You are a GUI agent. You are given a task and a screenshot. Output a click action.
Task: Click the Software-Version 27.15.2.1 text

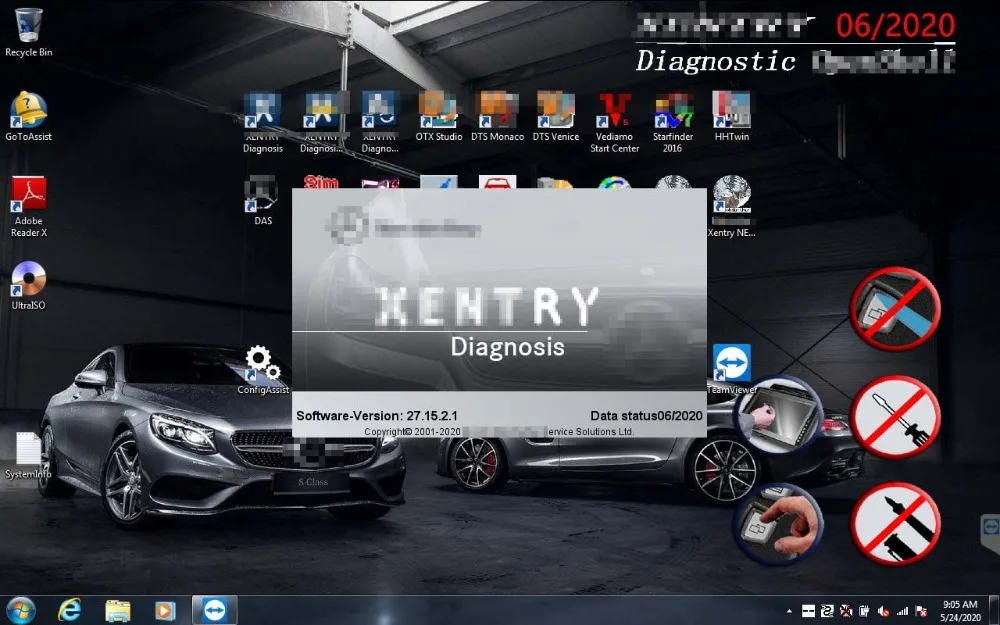tap(376, 415)
